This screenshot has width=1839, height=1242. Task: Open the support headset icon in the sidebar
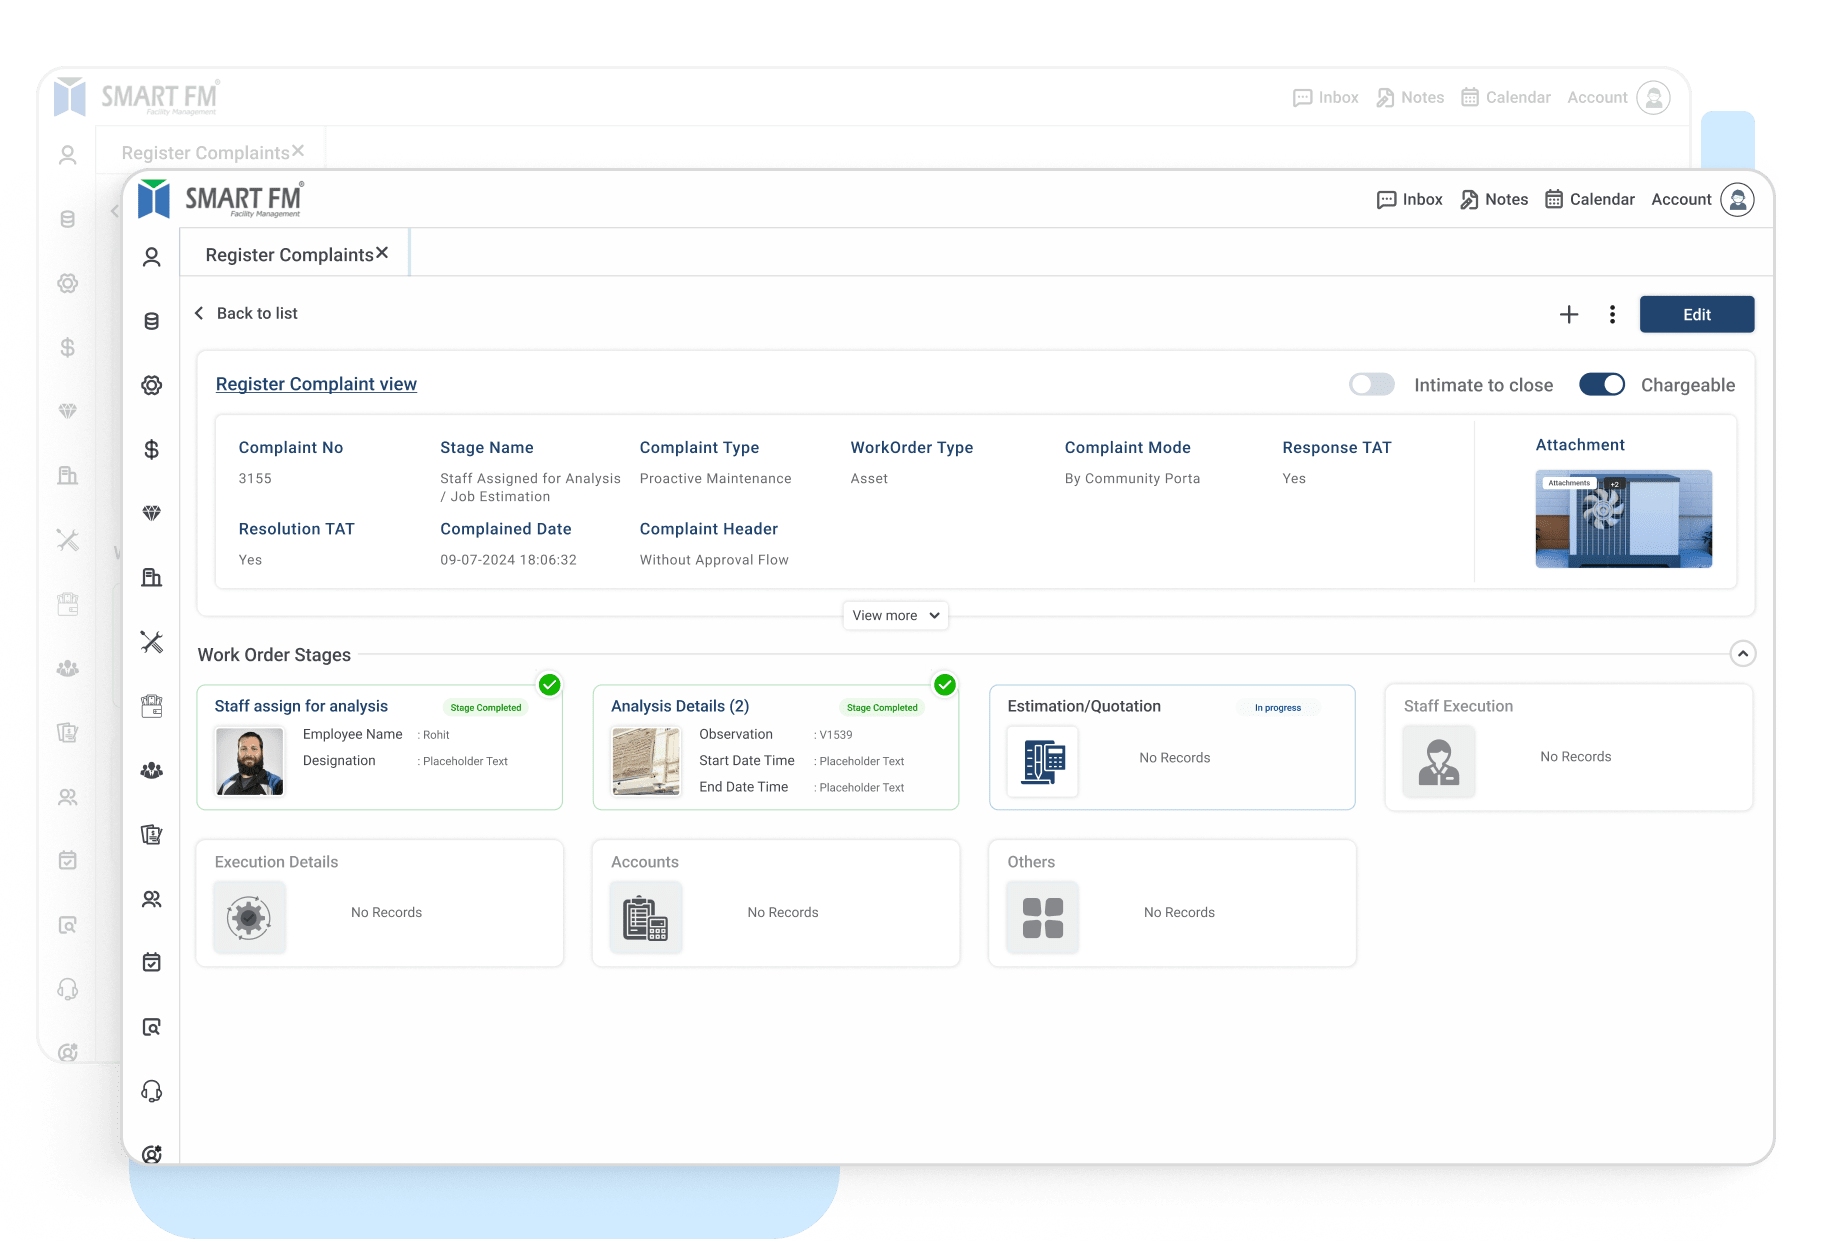point(151,1090)
